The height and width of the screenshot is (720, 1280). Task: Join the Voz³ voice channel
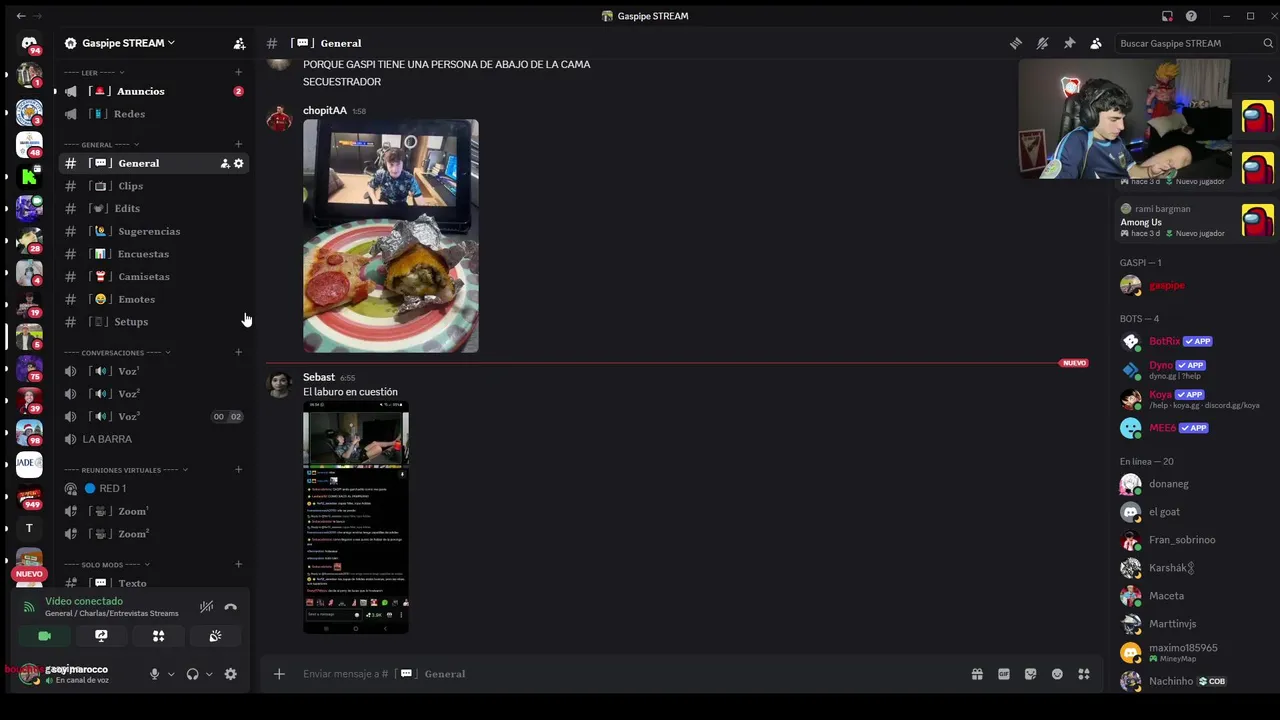tap(153, 416)
